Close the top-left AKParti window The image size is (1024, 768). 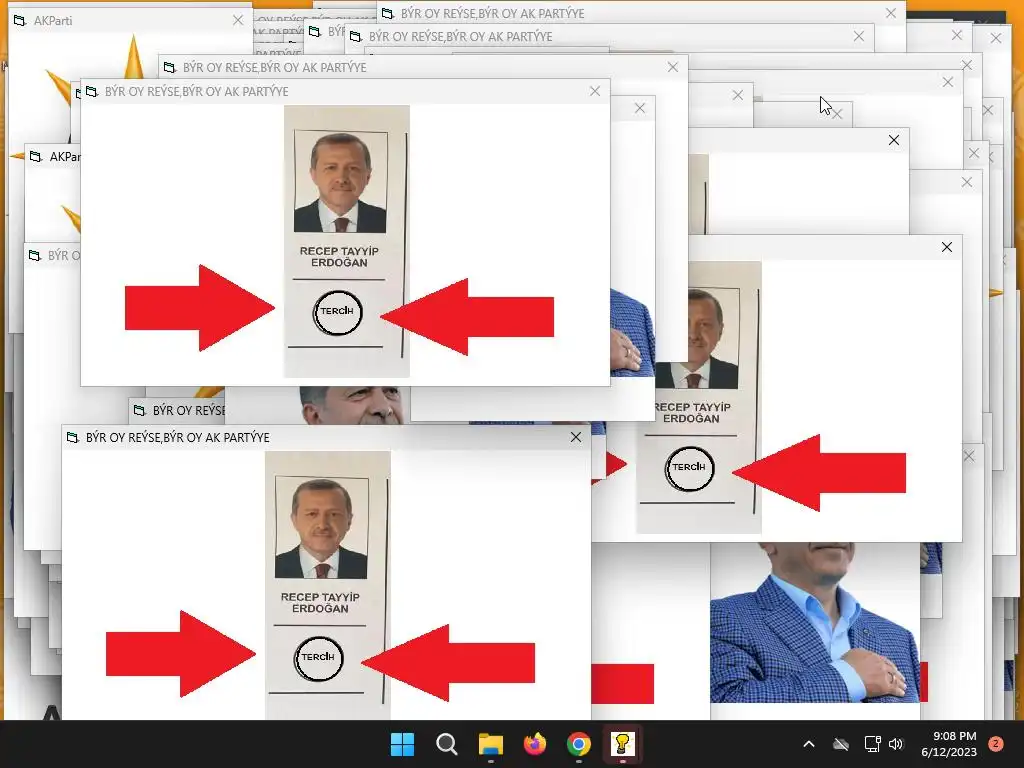click(238, 20)
